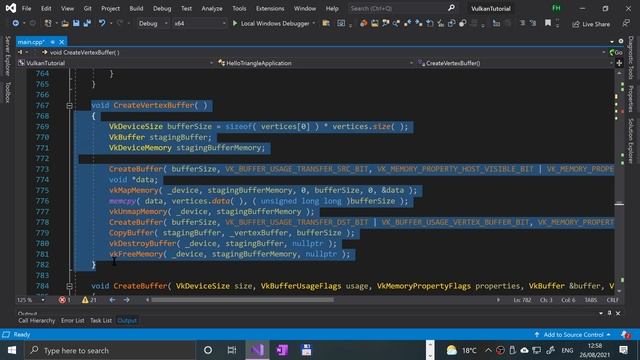Viewport: 640px width, 360px height.
Task: Close the main.cpp tab
Action: (62, 42)
